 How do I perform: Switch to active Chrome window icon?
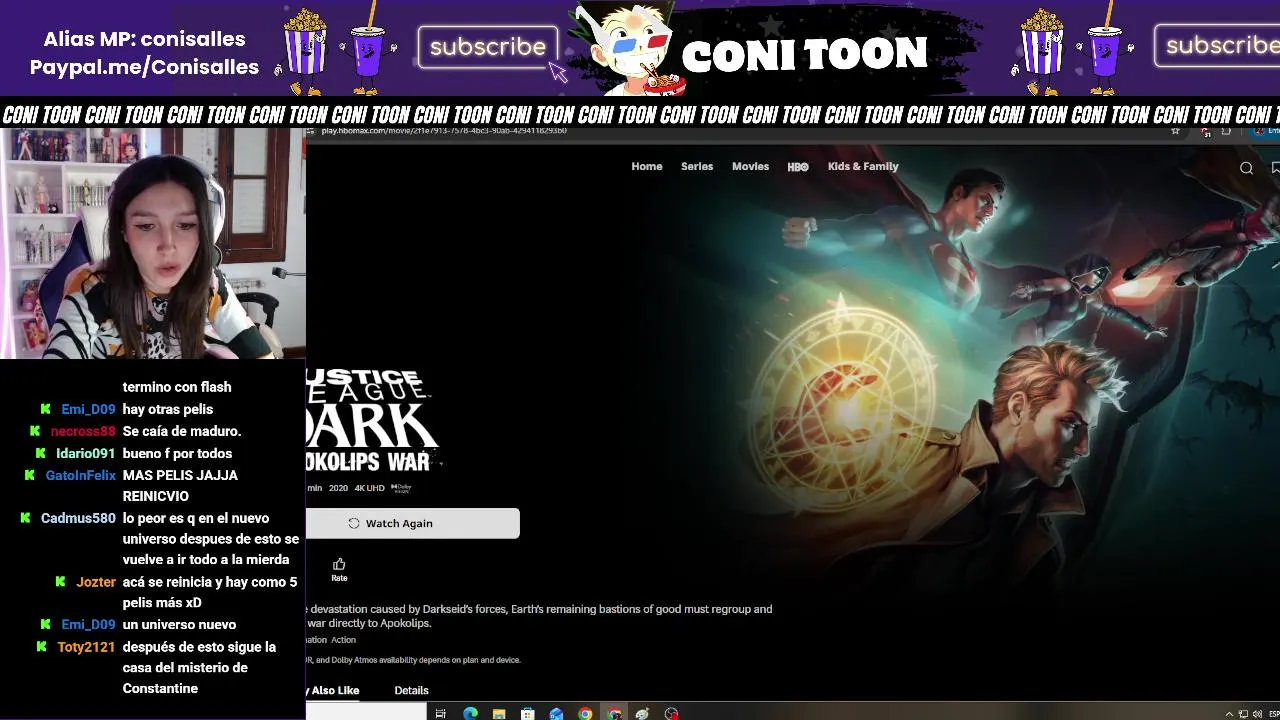[614, 713]
